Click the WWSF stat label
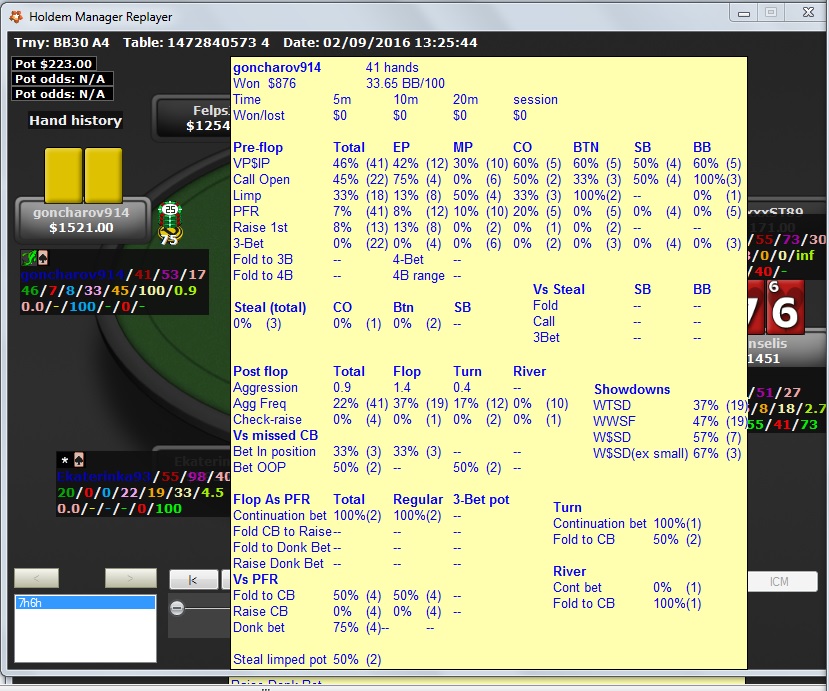 (x=614, y=421)
